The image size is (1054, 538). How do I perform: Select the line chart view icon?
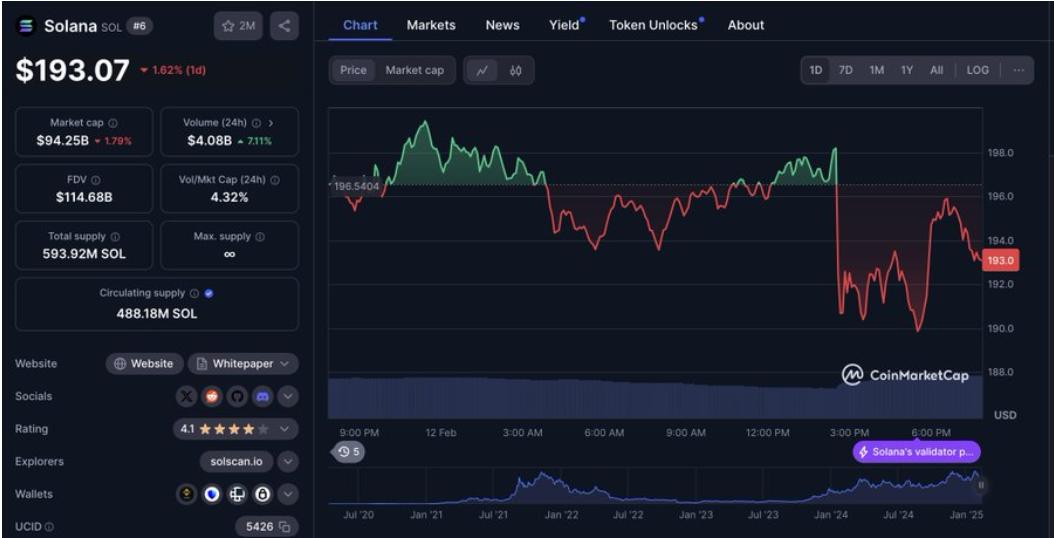[482, 70]
